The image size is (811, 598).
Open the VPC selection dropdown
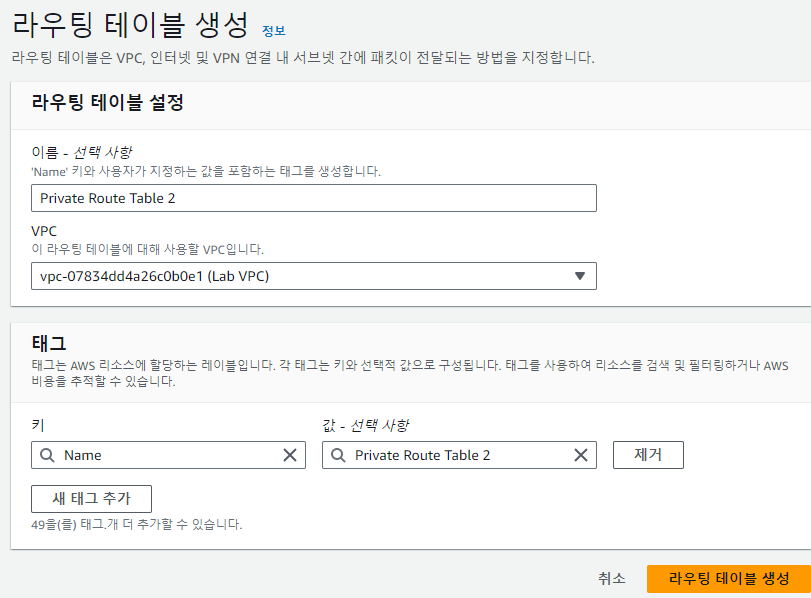point(313,276)
